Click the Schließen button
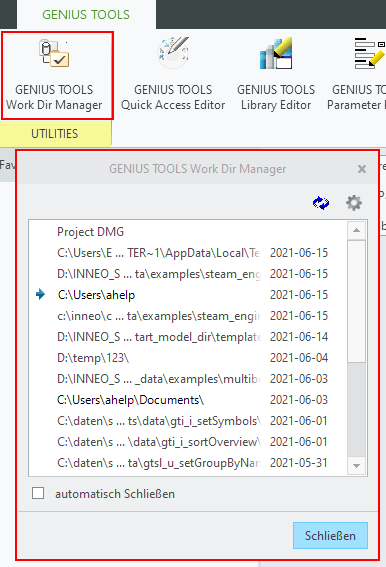 330,536
